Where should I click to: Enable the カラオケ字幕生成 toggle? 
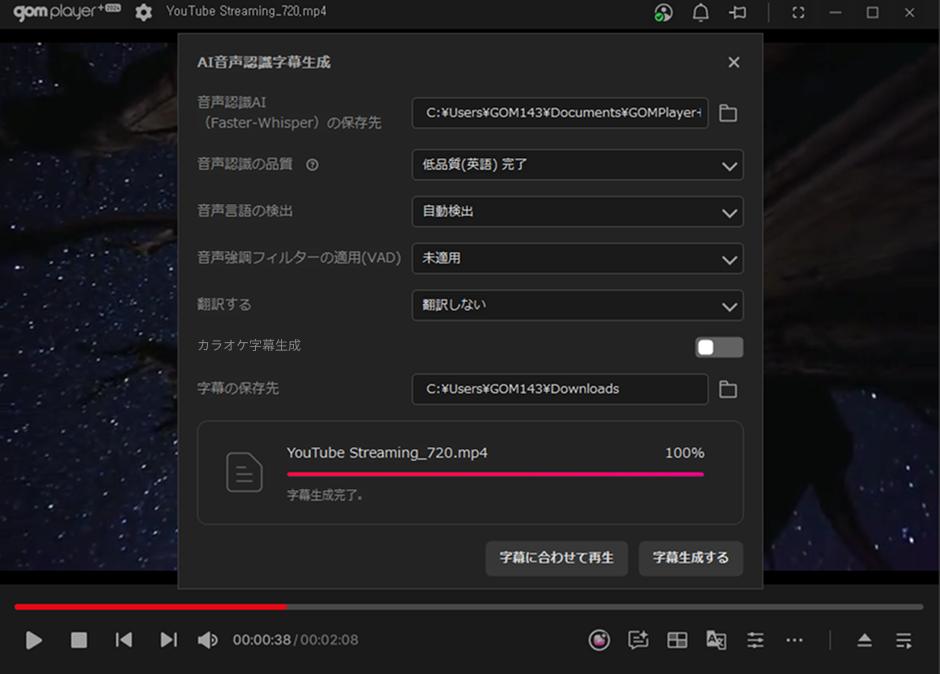coord(719,347)
